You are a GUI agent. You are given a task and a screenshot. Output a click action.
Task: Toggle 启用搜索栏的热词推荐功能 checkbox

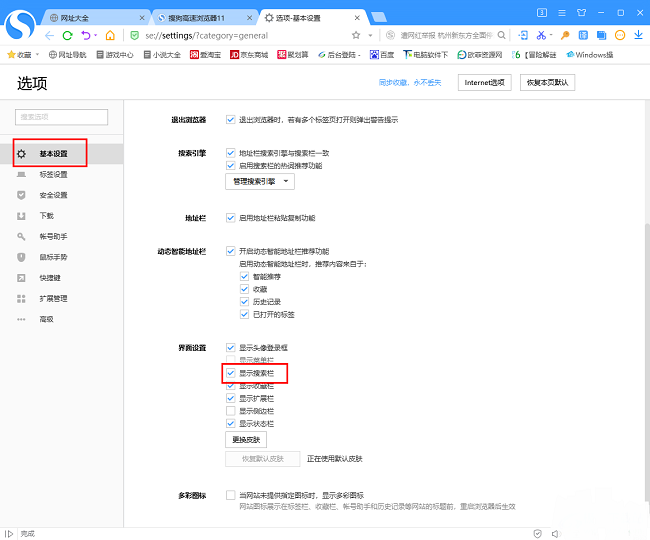coord(230,165)
